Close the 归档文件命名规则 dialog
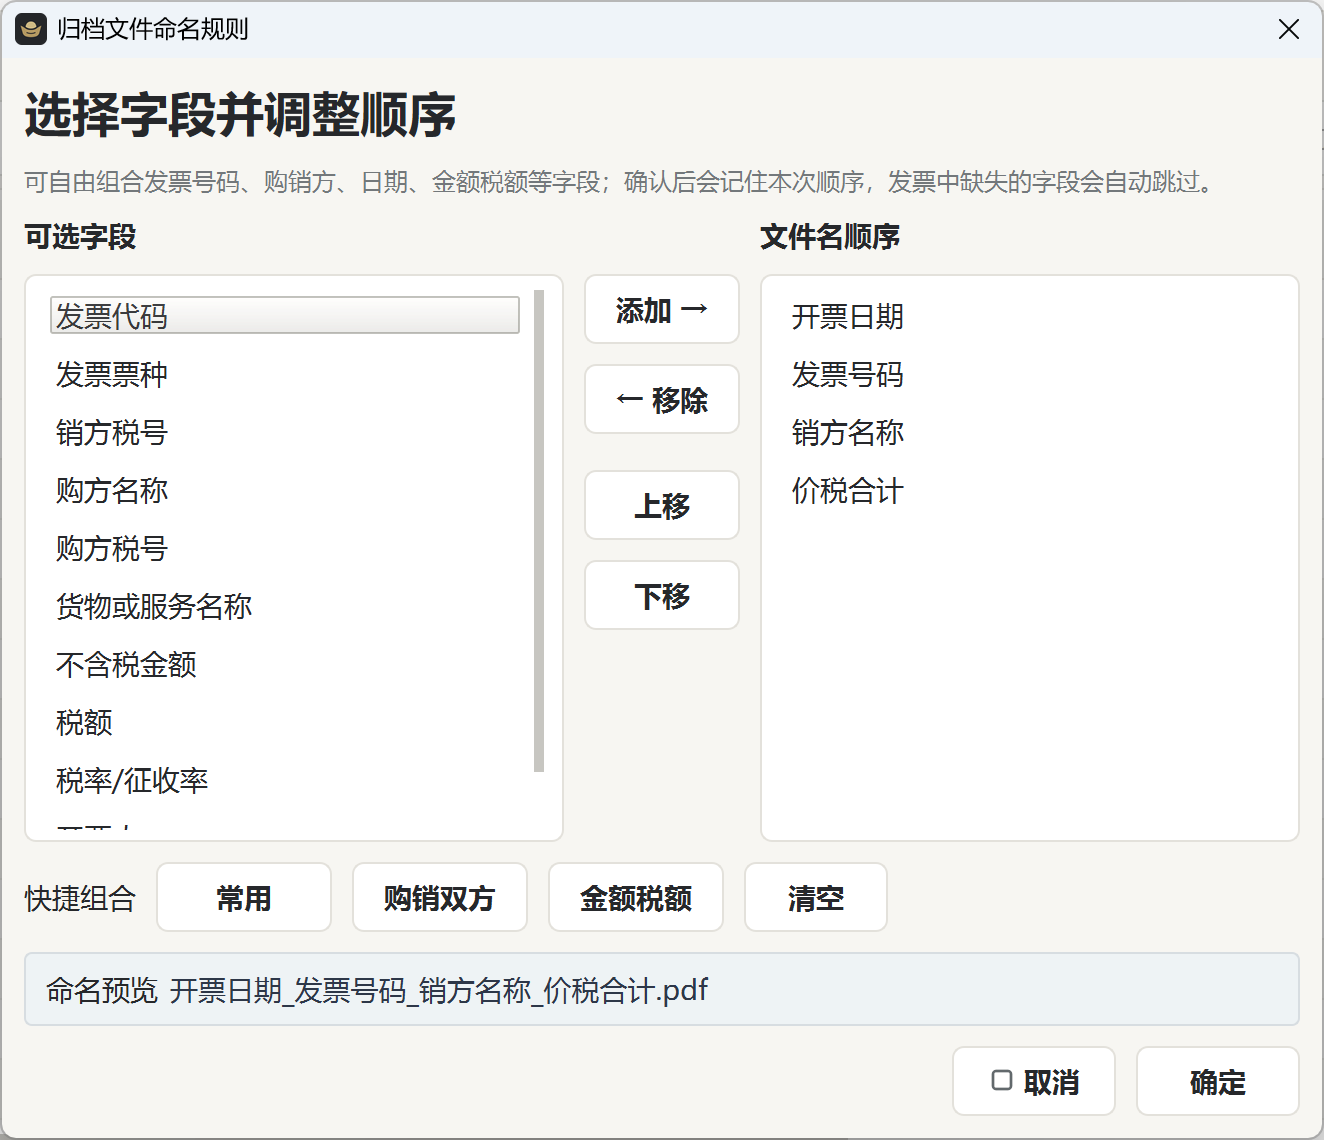This screenshot has width=1324, height=1140. coord(1289,29)
